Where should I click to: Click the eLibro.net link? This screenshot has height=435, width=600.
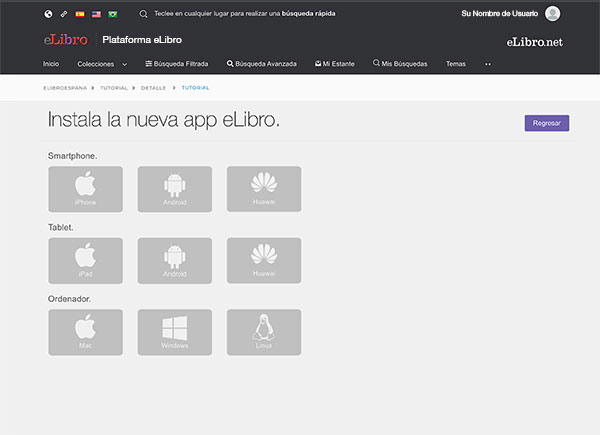pyautogui.click(x=535, y=42)
